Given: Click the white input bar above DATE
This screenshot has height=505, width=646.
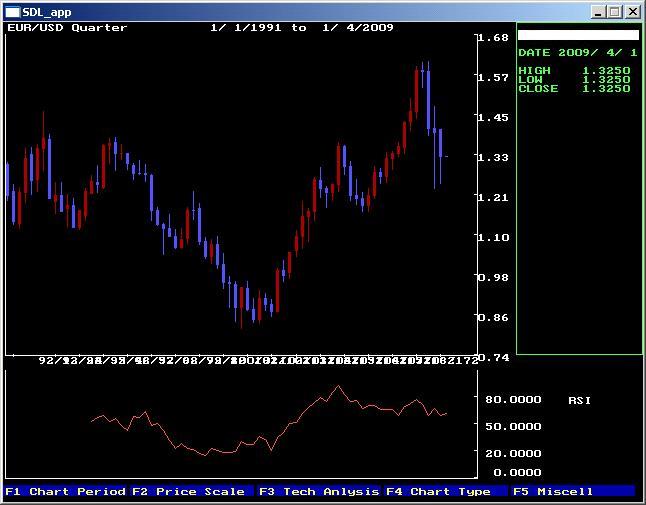Looking at the screenshot, I should click(x=578, y=35).
